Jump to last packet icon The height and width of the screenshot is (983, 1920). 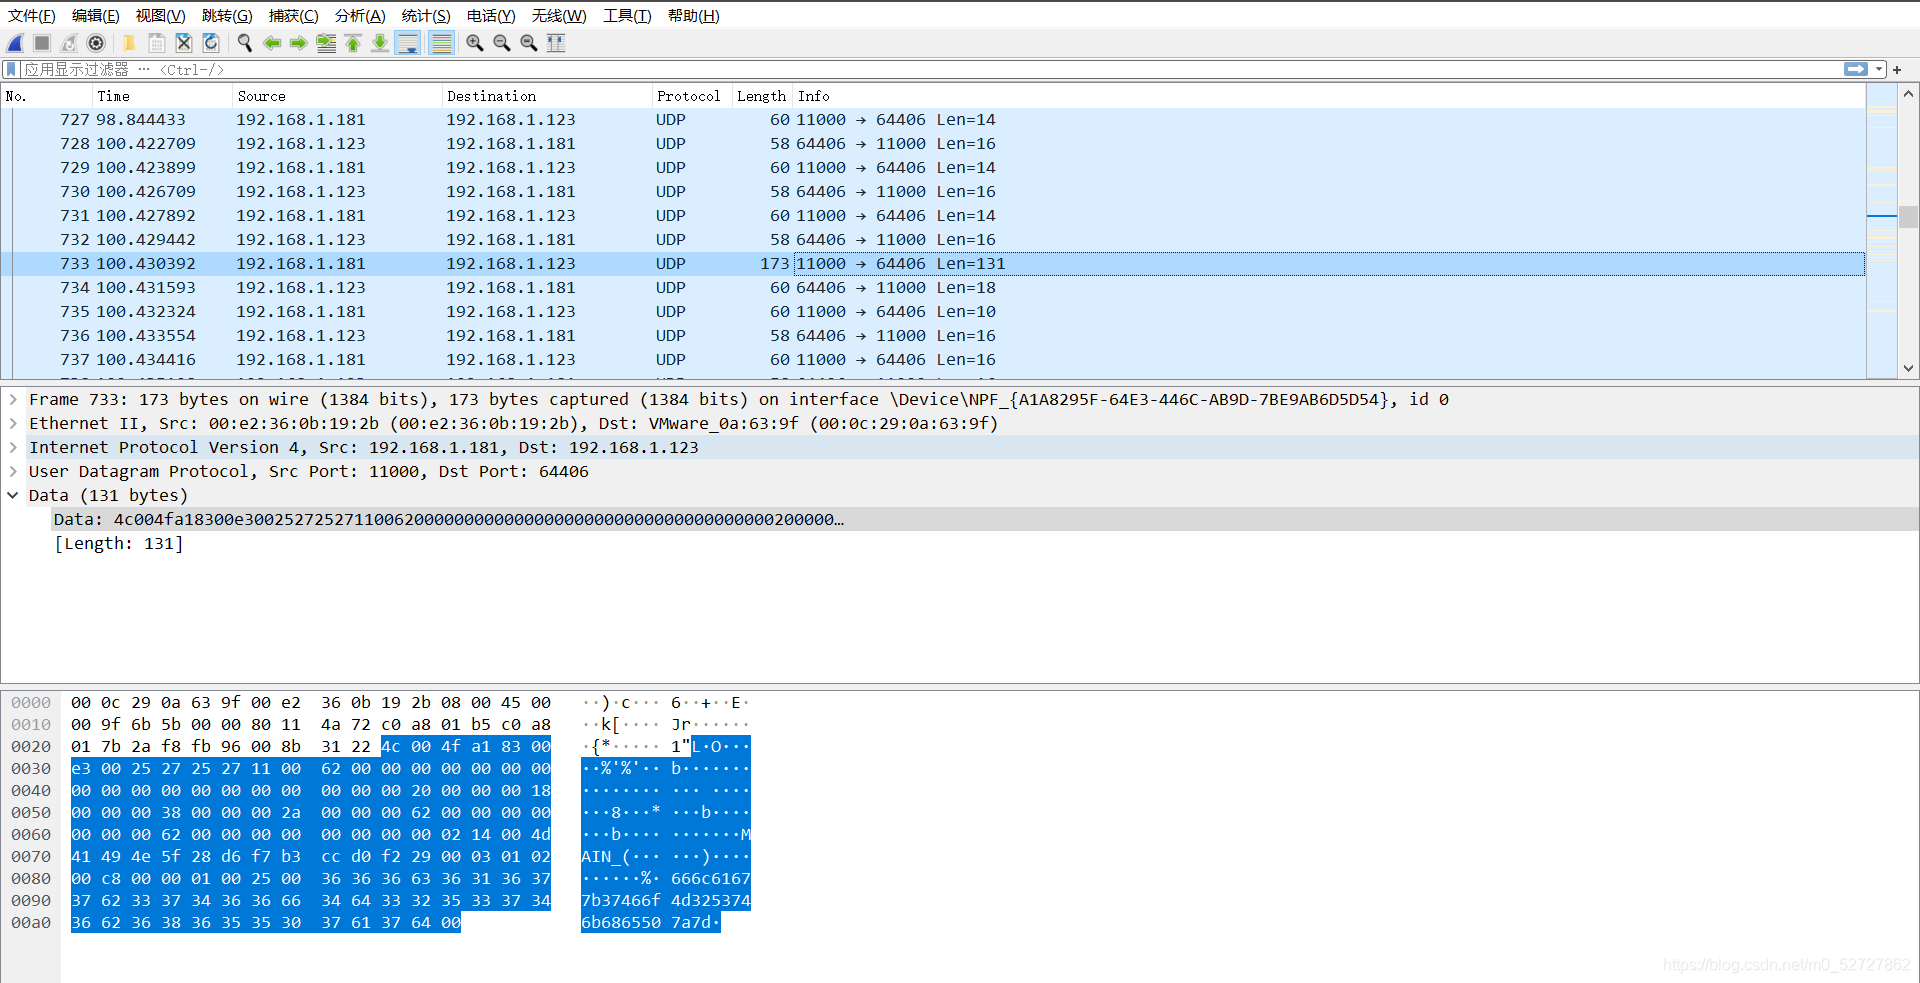[x=380, y=43]
